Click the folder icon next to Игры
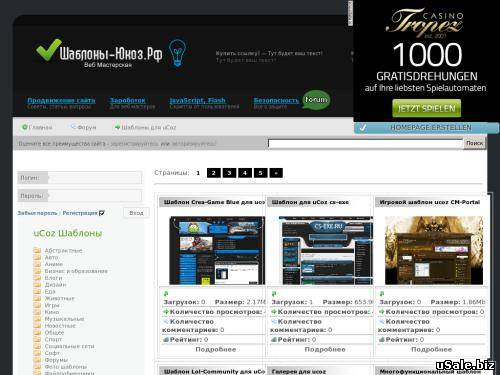500x375 pixels. [x=37, y=305]
